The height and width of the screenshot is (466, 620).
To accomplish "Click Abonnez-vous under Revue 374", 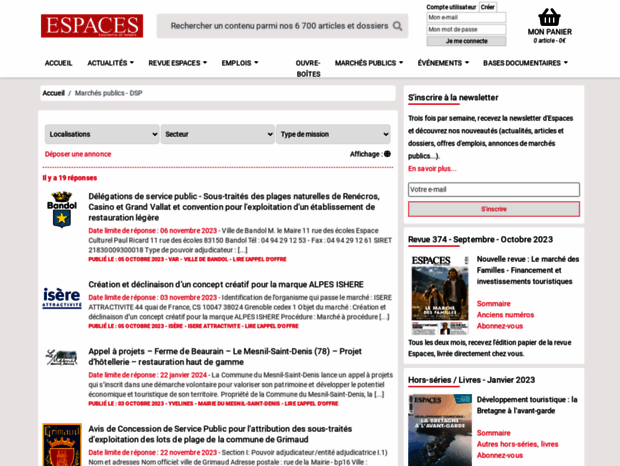I will coord(499,326).
